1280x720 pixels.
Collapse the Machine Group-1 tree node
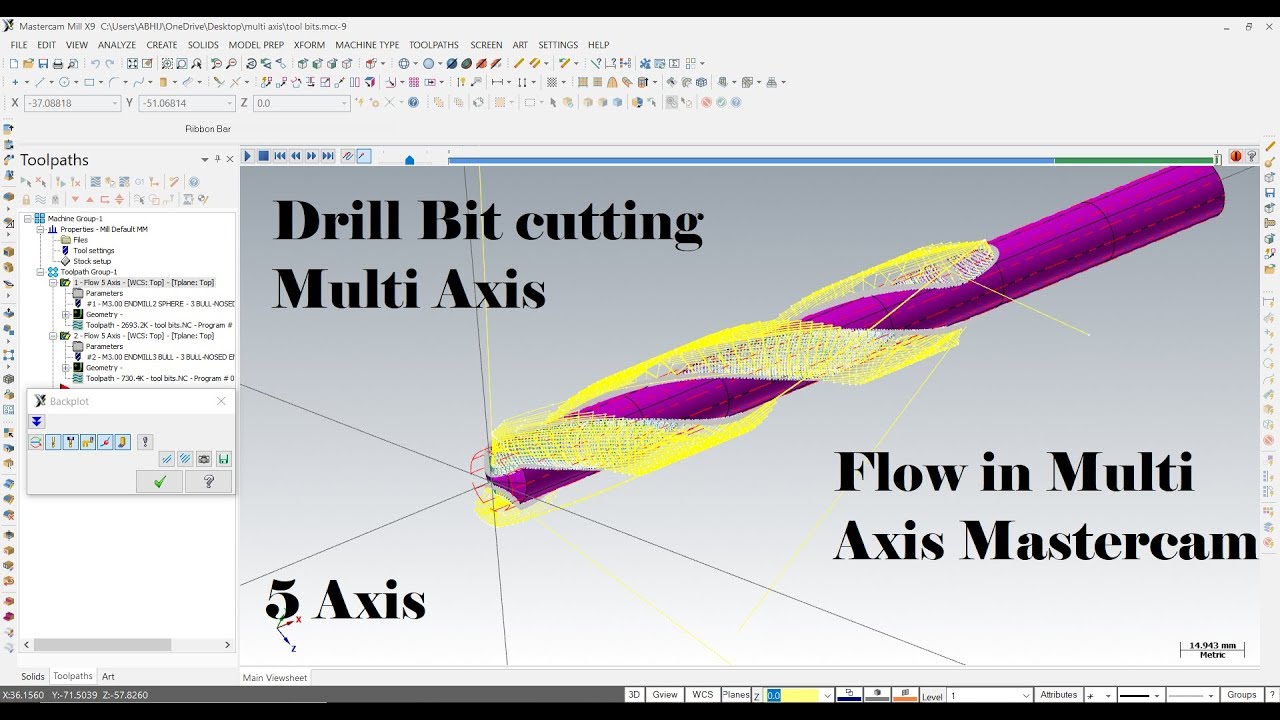coord(27,219)
